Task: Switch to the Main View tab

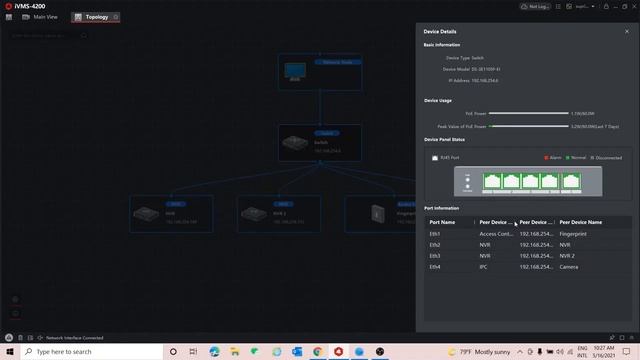Action: pyautogui.click(x=40, y=17)
